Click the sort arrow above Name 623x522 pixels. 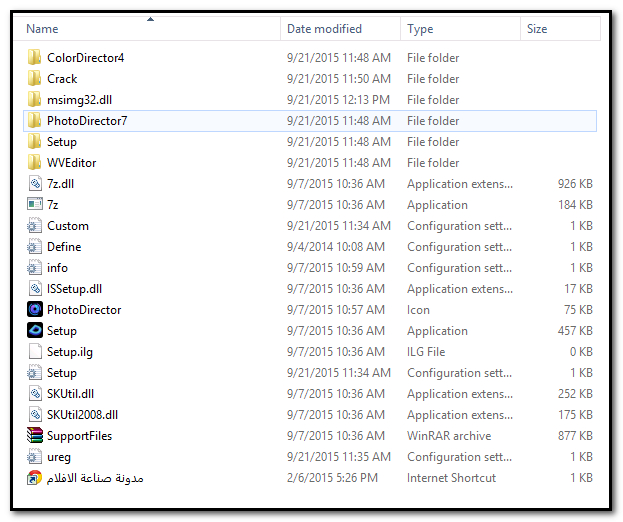click(150, 19)
